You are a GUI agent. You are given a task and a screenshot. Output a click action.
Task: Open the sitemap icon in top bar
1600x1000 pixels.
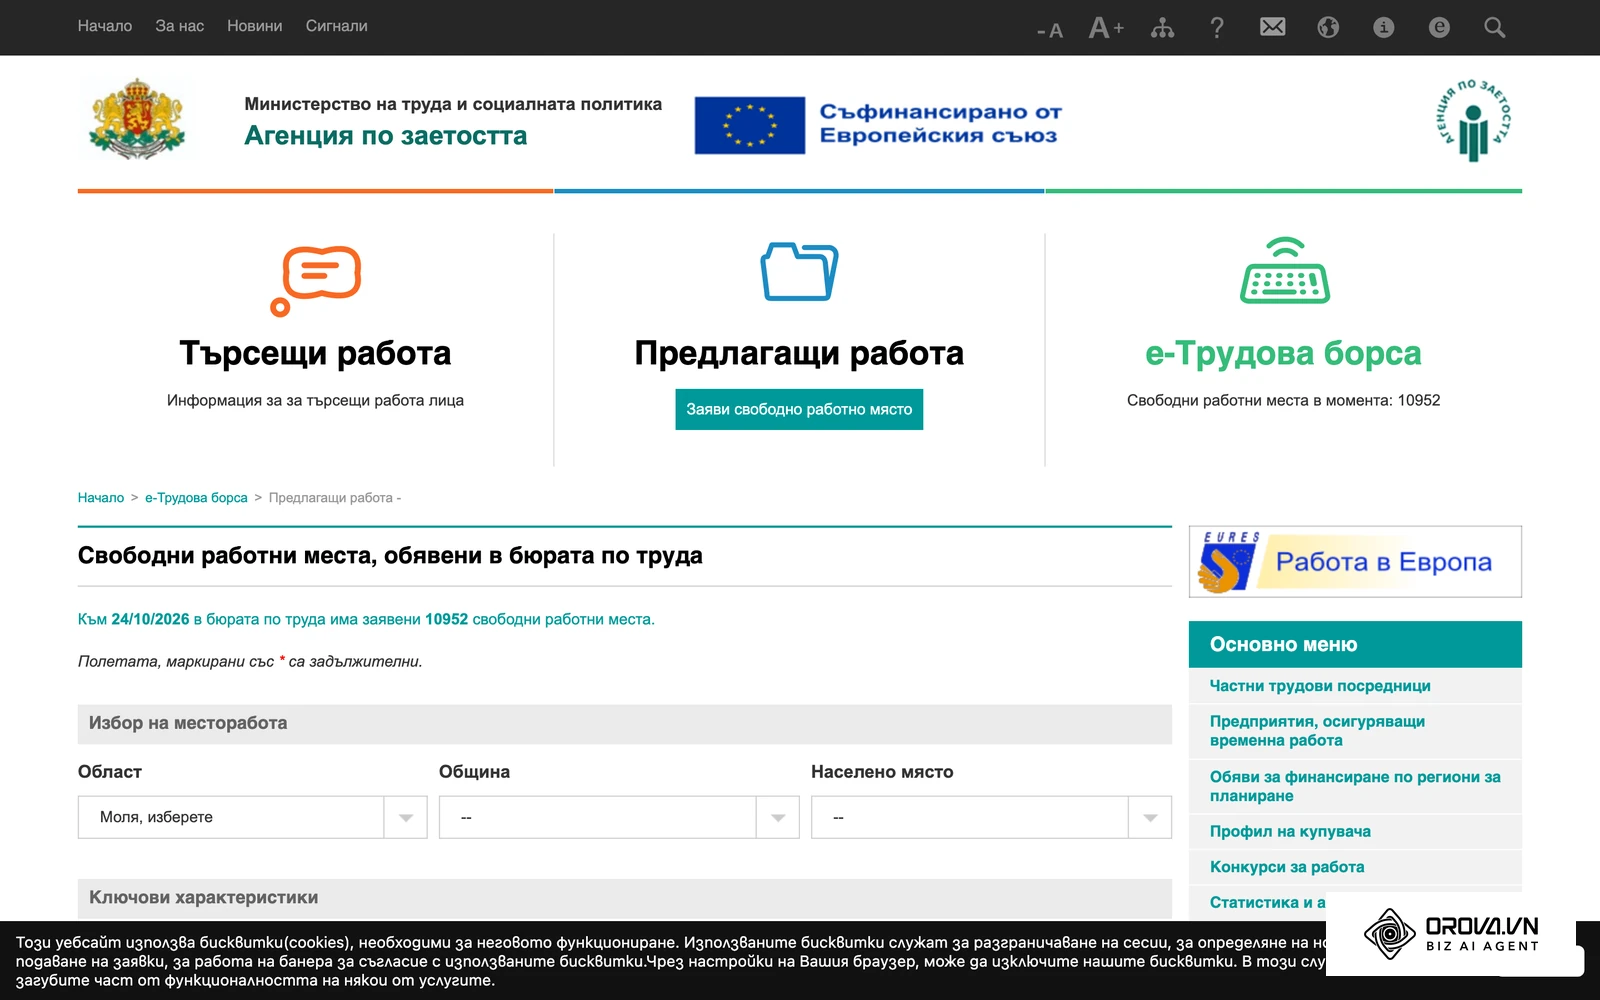pos(1162,28)
